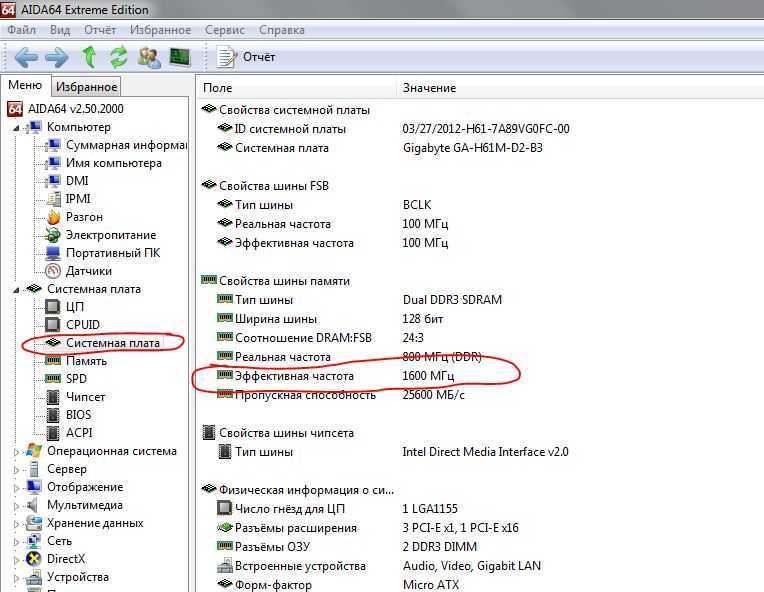Open the Вид menu

60,30
